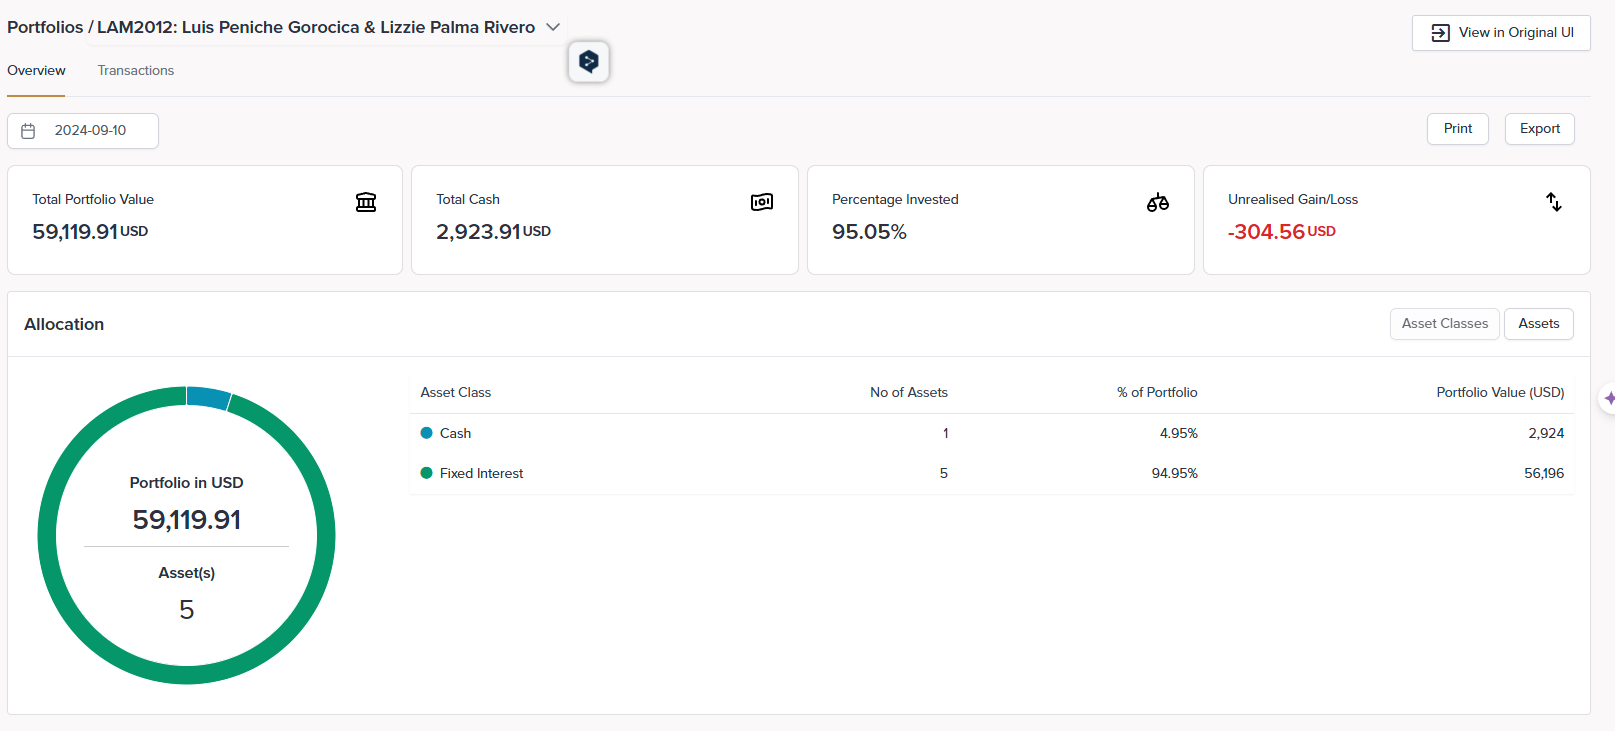Open the 2024-09-10 date picker

90,131
